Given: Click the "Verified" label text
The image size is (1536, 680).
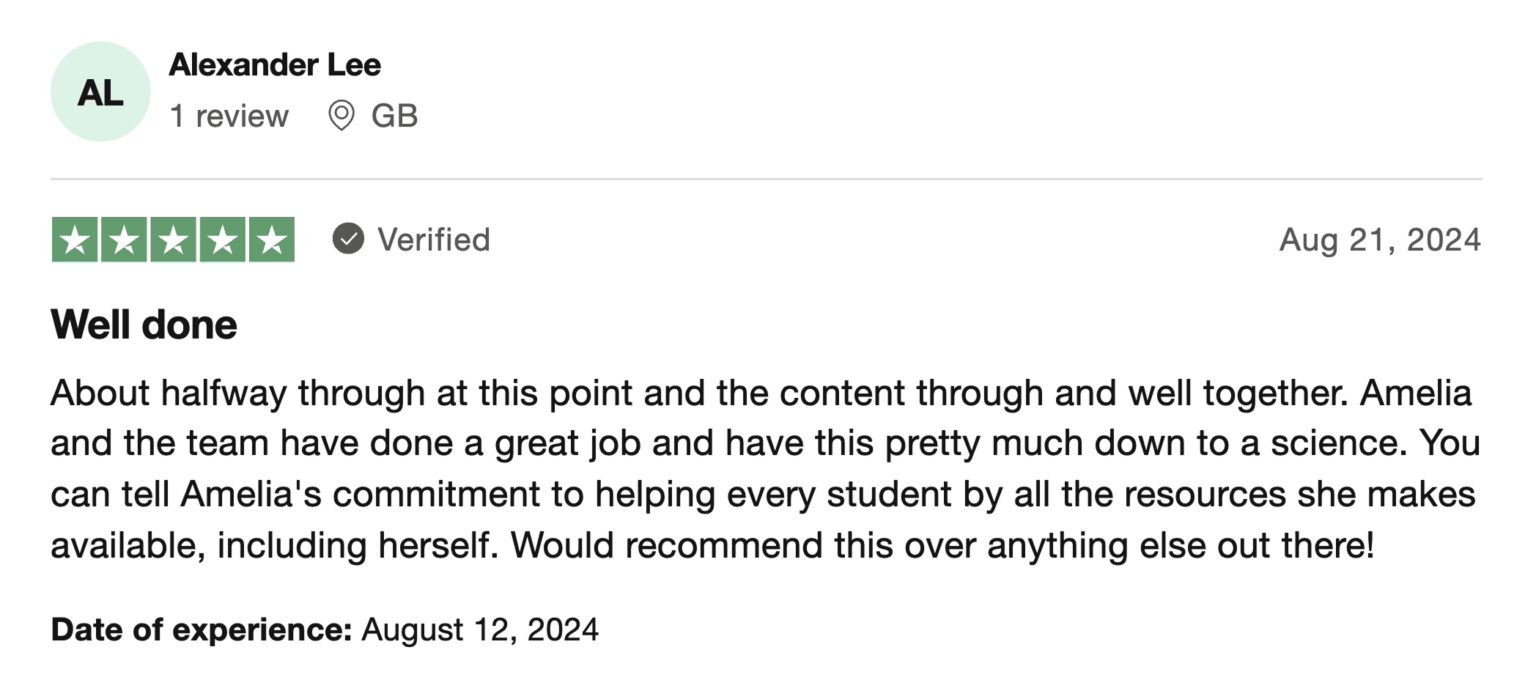Looking at the screenshot, I should point(433,240).
